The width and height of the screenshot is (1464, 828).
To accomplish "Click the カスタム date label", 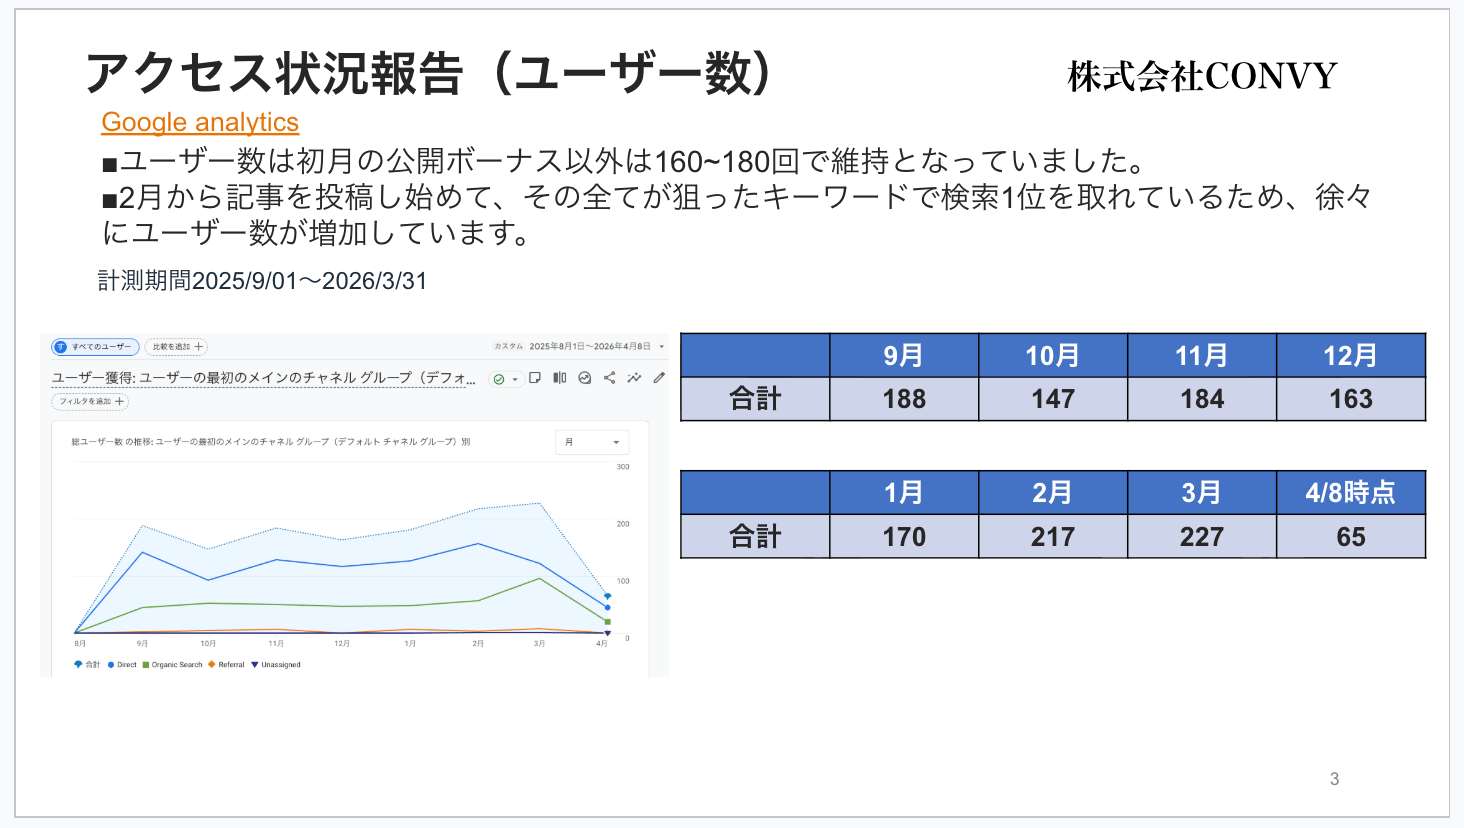I will [508, 347].
